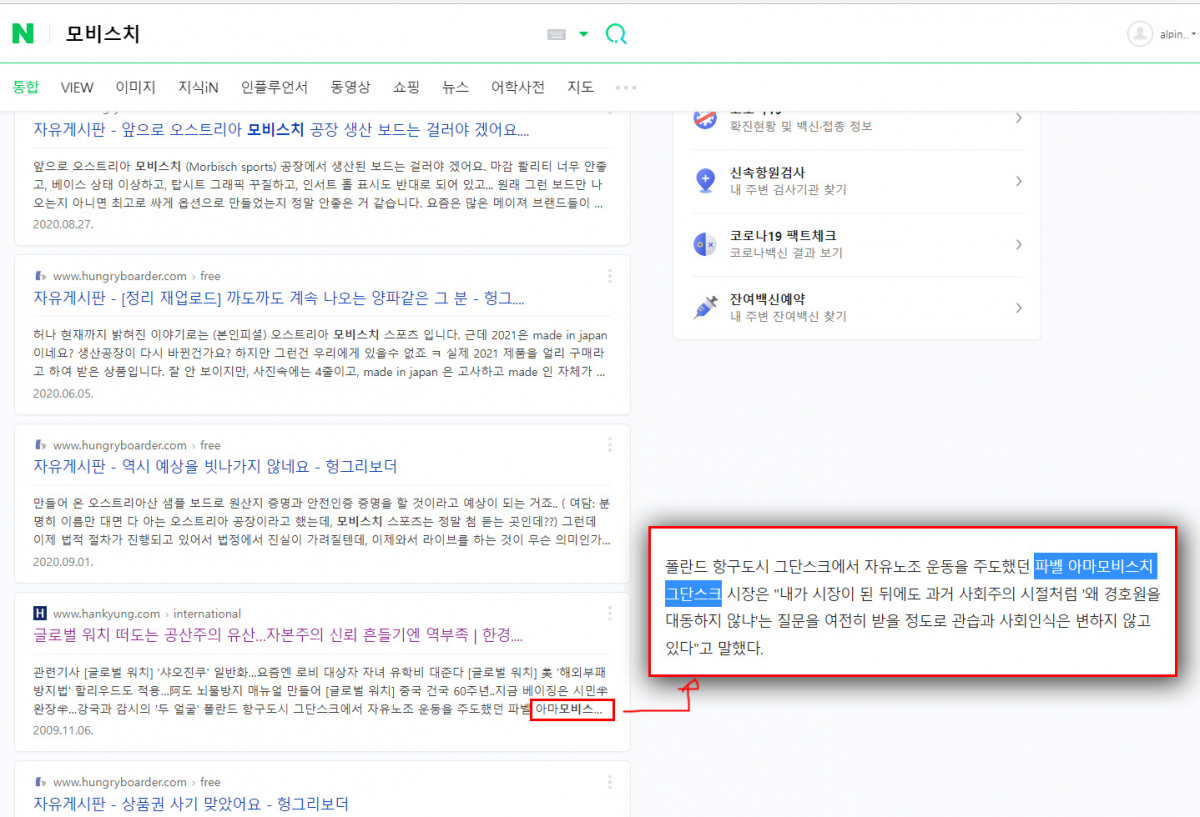
Task: Click favicon beside 상품권 사기 result
Action: [40, 782]
